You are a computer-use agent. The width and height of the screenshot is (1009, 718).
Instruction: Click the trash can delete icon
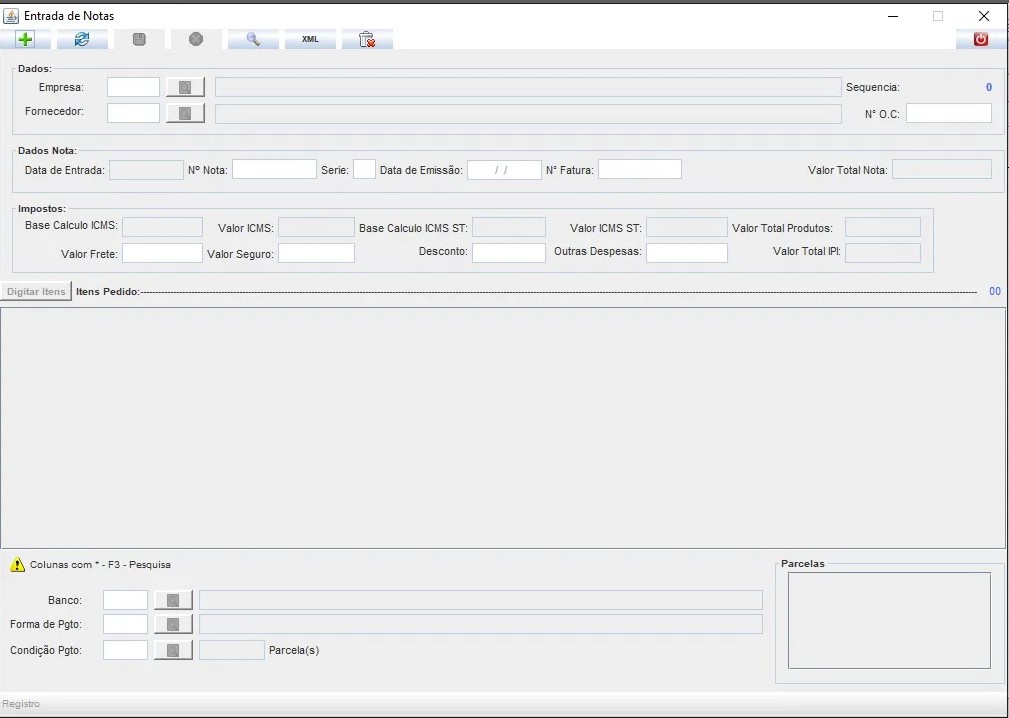coord(367,39)
